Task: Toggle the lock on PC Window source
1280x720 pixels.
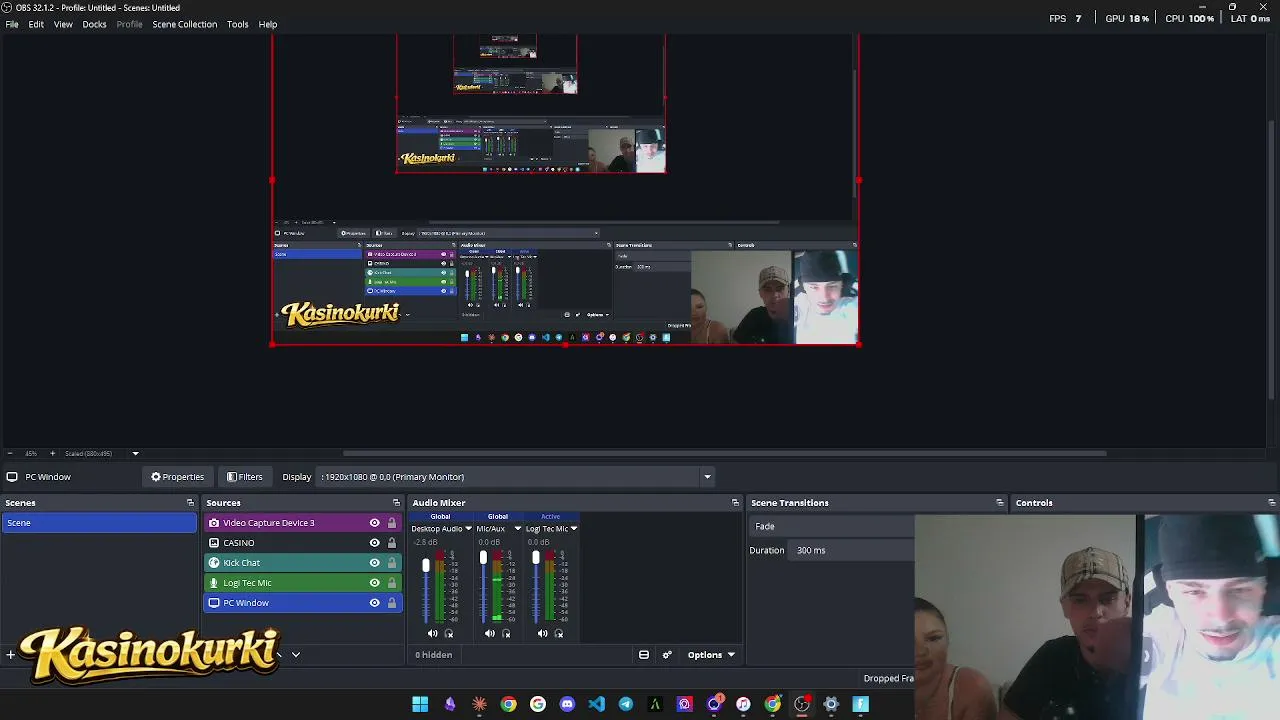Action: 392,603
